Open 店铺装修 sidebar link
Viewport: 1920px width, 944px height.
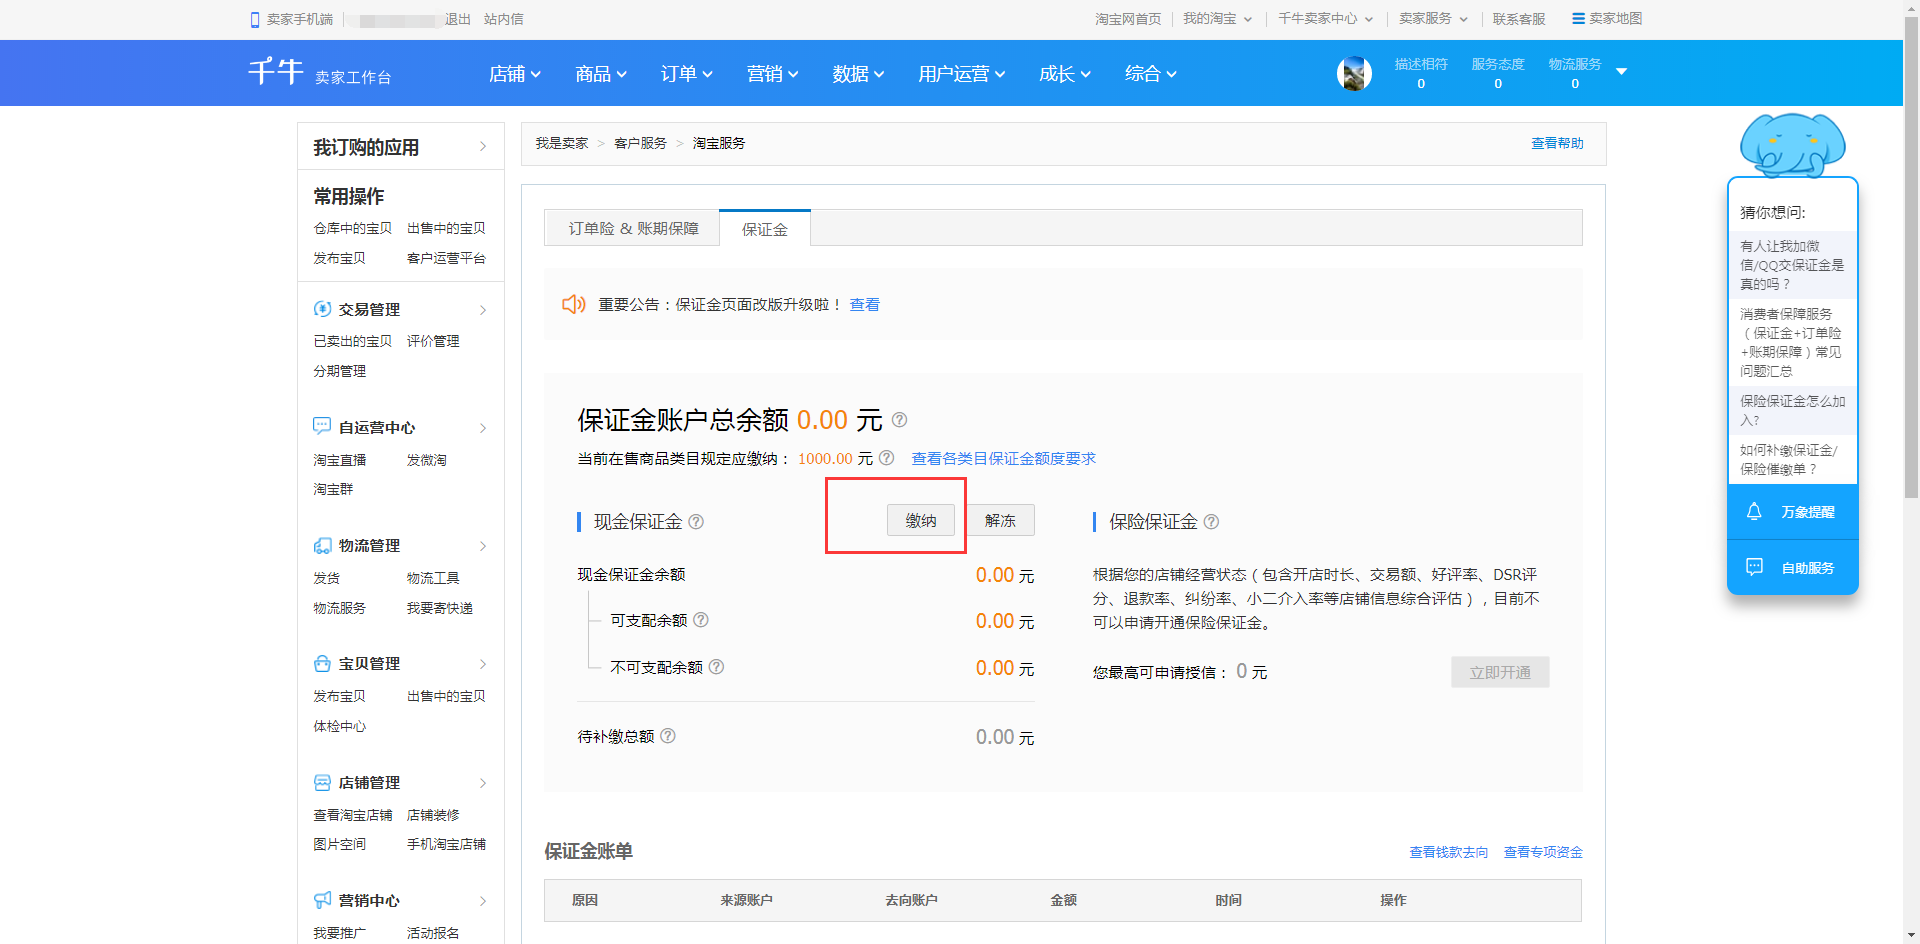(x=433, y=815)
